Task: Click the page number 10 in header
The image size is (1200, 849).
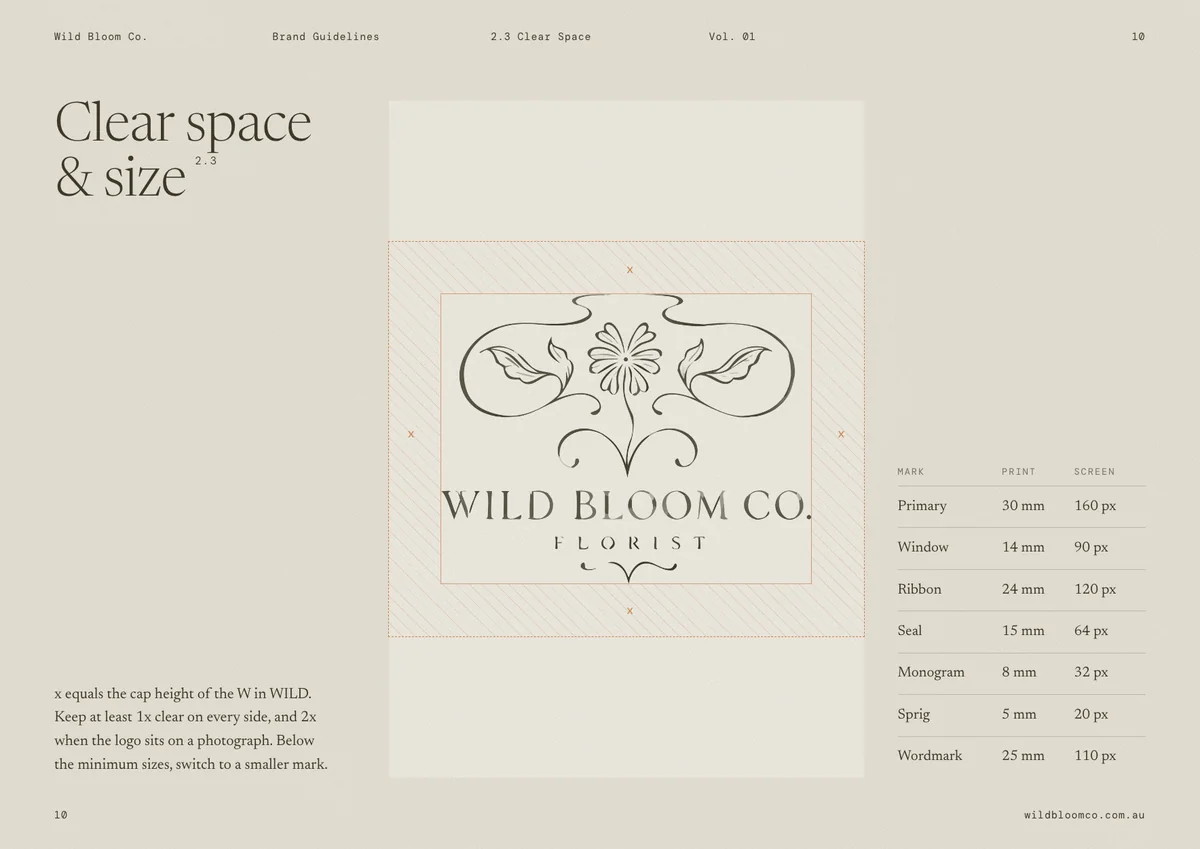Action: click(1138, 37)
